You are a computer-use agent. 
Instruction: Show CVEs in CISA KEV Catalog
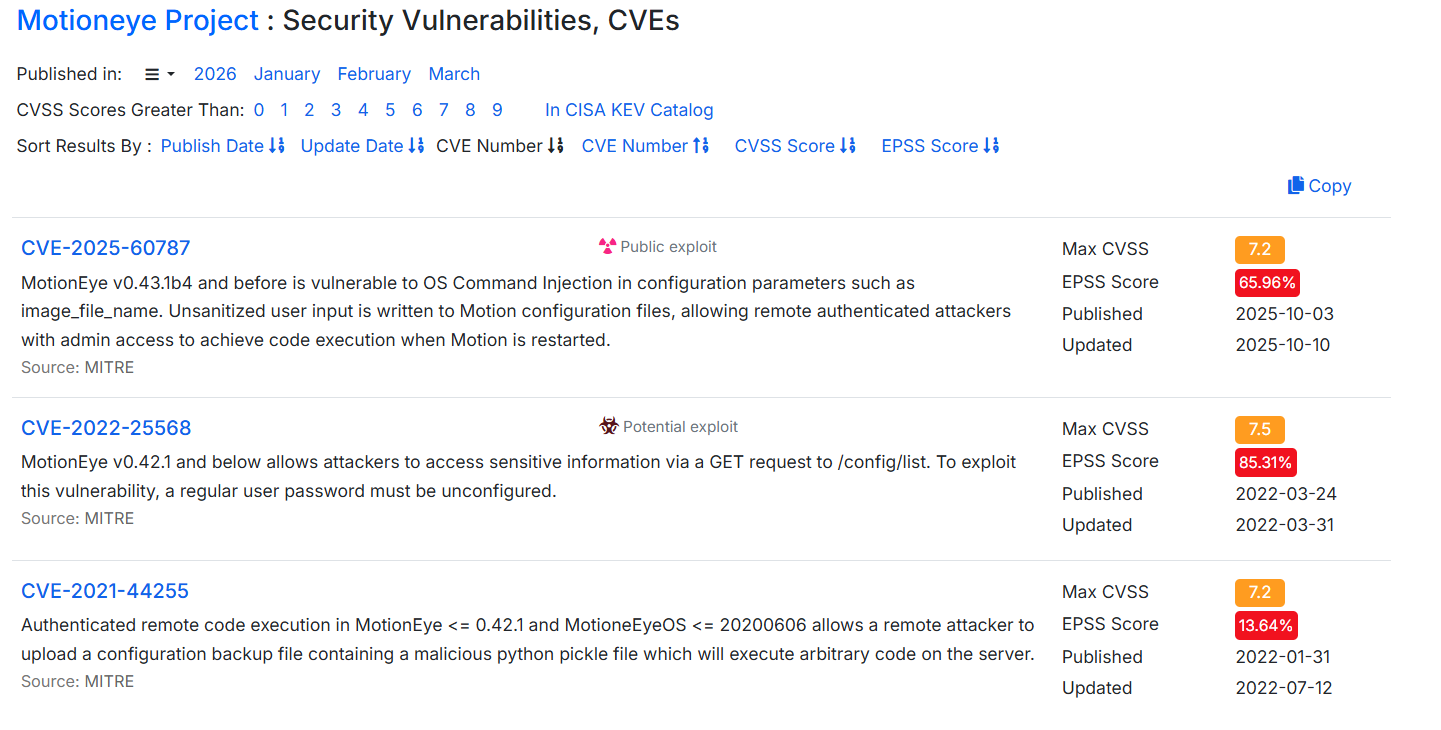629,110
